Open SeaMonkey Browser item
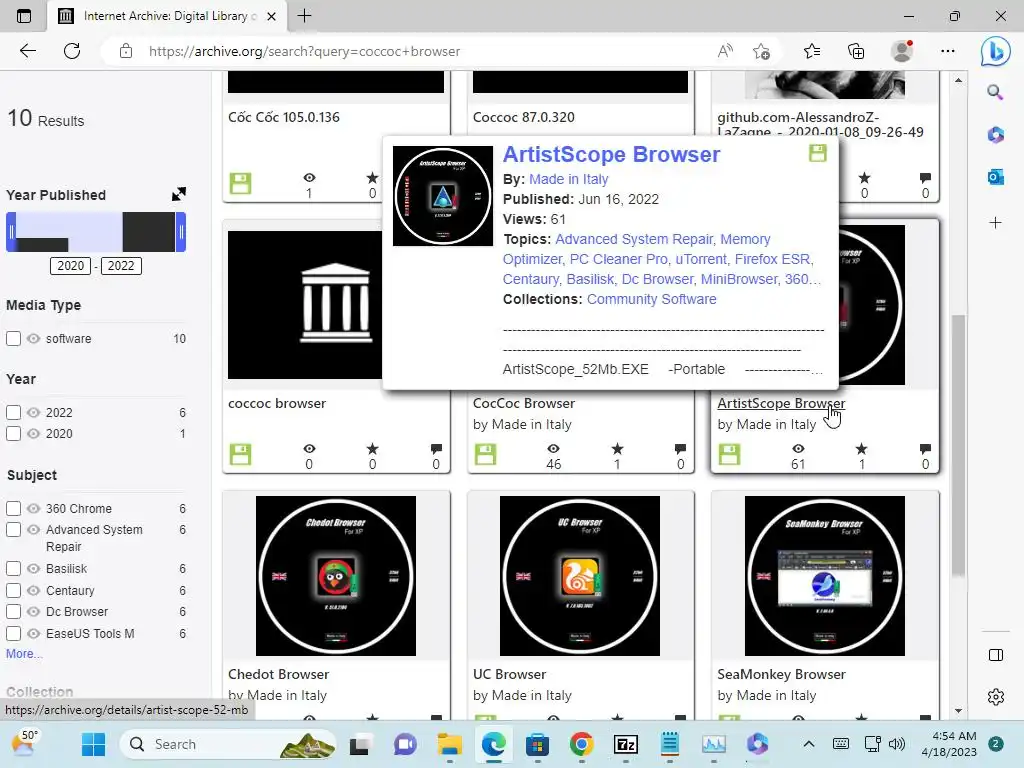 pos(781,674)
